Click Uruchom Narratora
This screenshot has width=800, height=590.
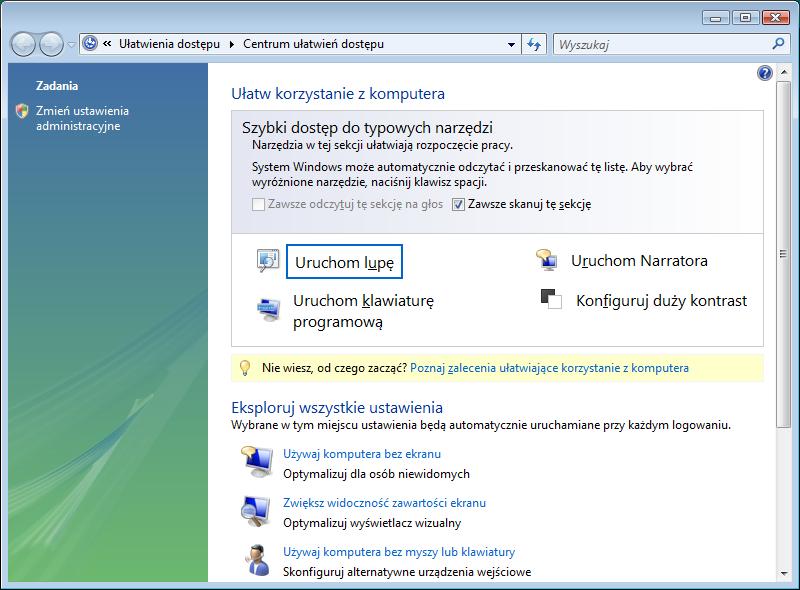639,261
